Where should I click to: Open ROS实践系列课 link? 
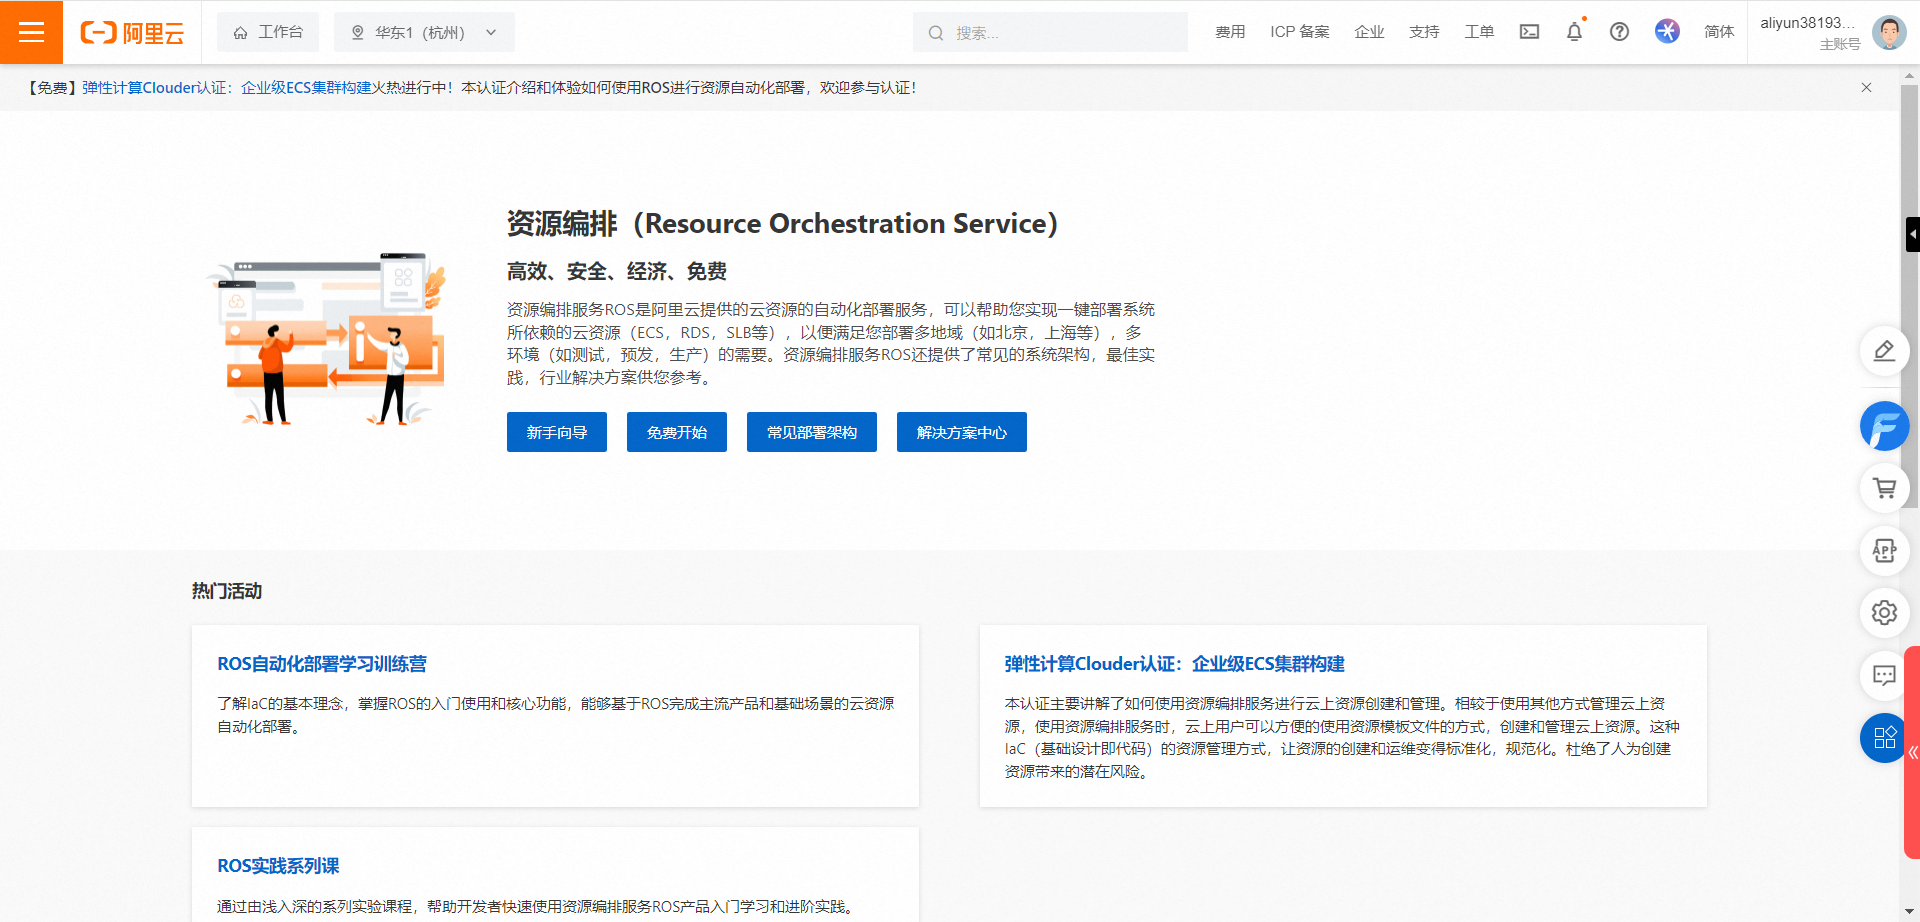[x=278, y=866]
